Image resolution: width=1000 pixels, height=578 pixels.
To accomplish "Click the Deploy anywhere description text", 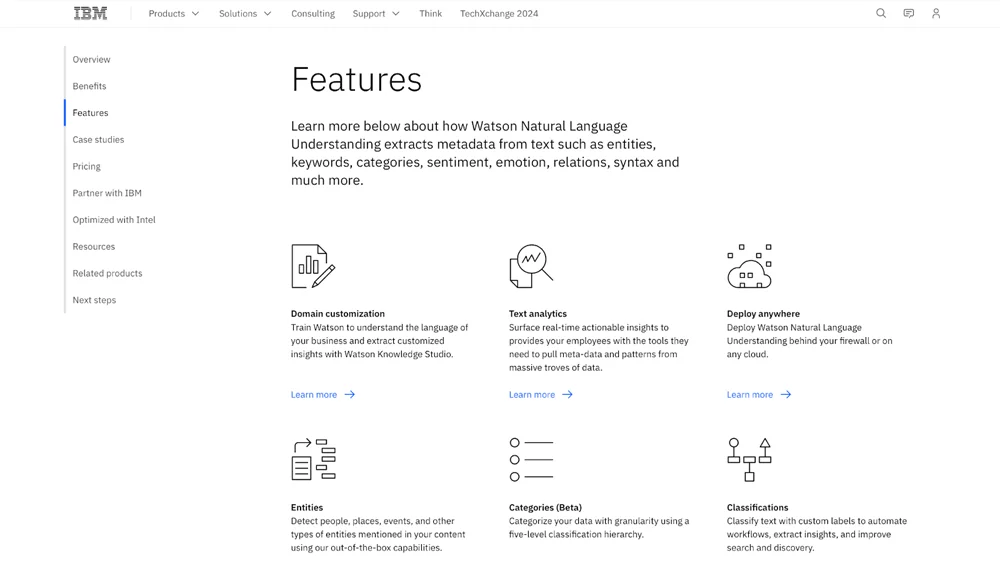I will 809,341.
